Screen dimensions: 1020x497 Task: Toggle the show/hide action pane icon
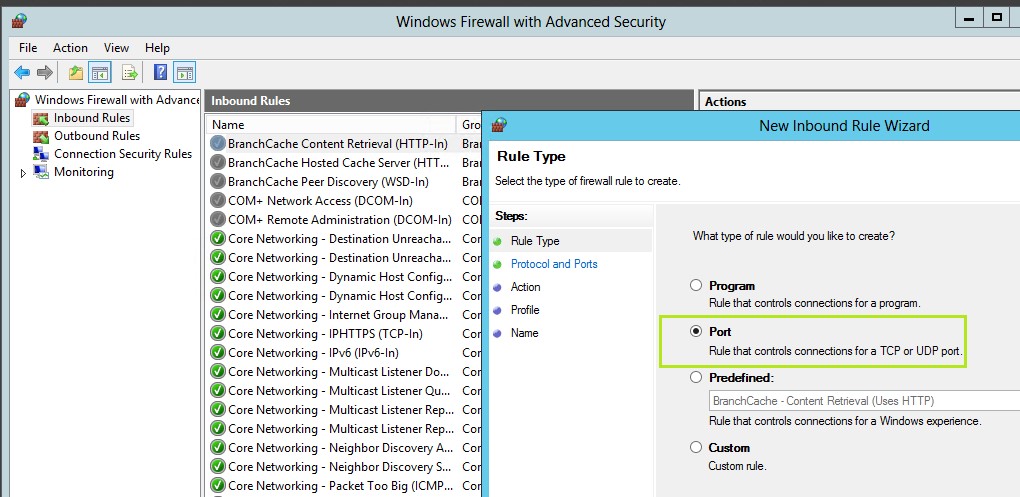tap(185, 72)
